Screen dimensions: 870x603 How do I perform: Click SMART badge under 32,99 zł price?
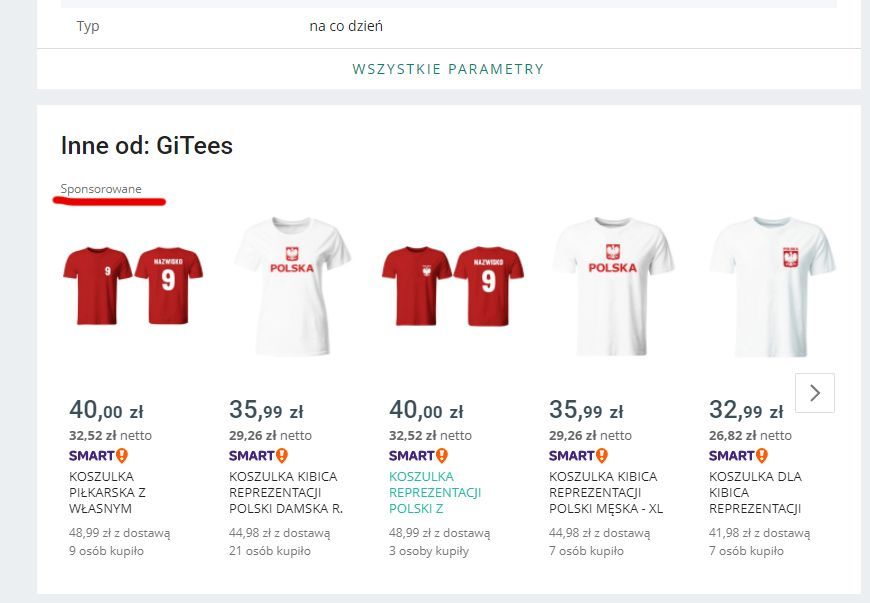click(x=738, y=455)
